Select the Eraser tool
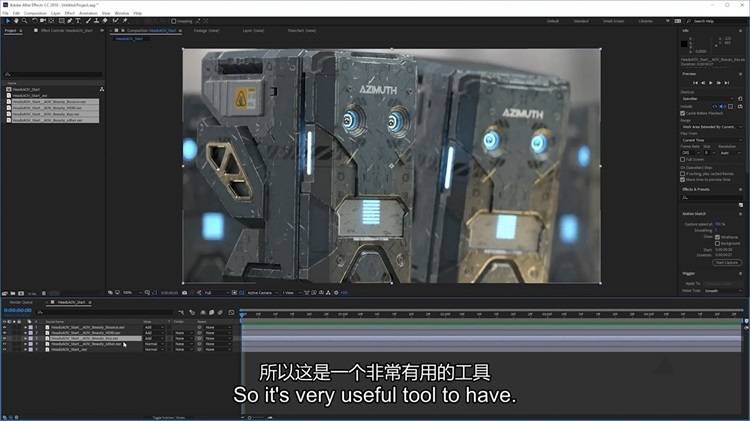 coord(105,21)
